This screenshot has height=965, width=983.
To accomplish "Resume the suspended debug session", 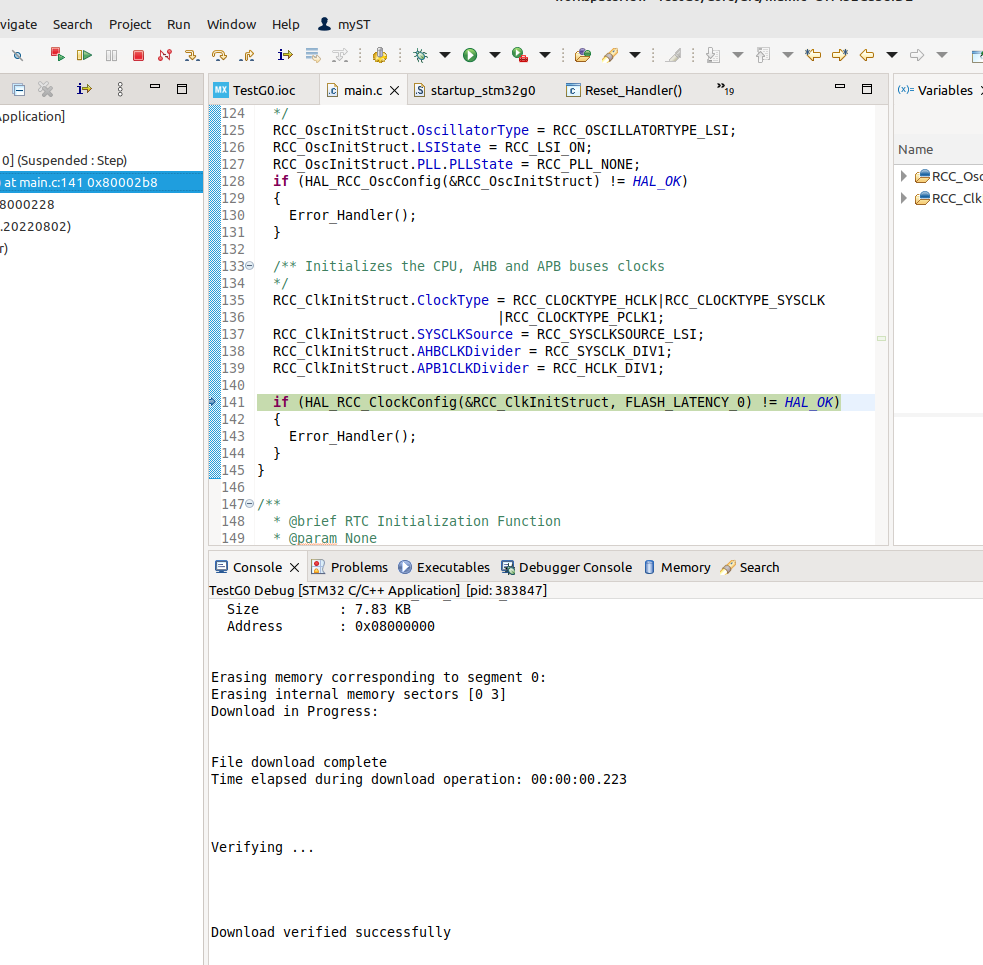I will click(x=85, y=55).
